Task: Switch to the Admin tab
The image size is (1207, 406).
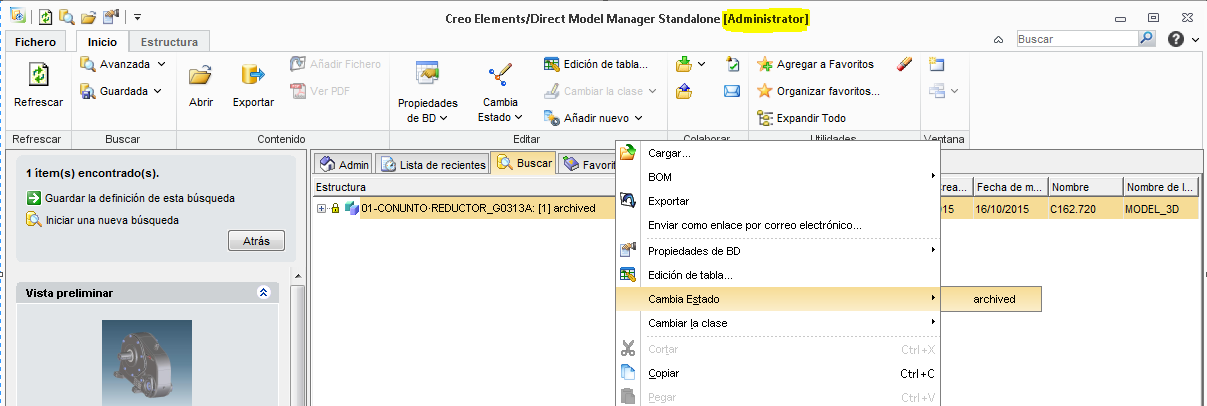Action: [x=345, y=164]
